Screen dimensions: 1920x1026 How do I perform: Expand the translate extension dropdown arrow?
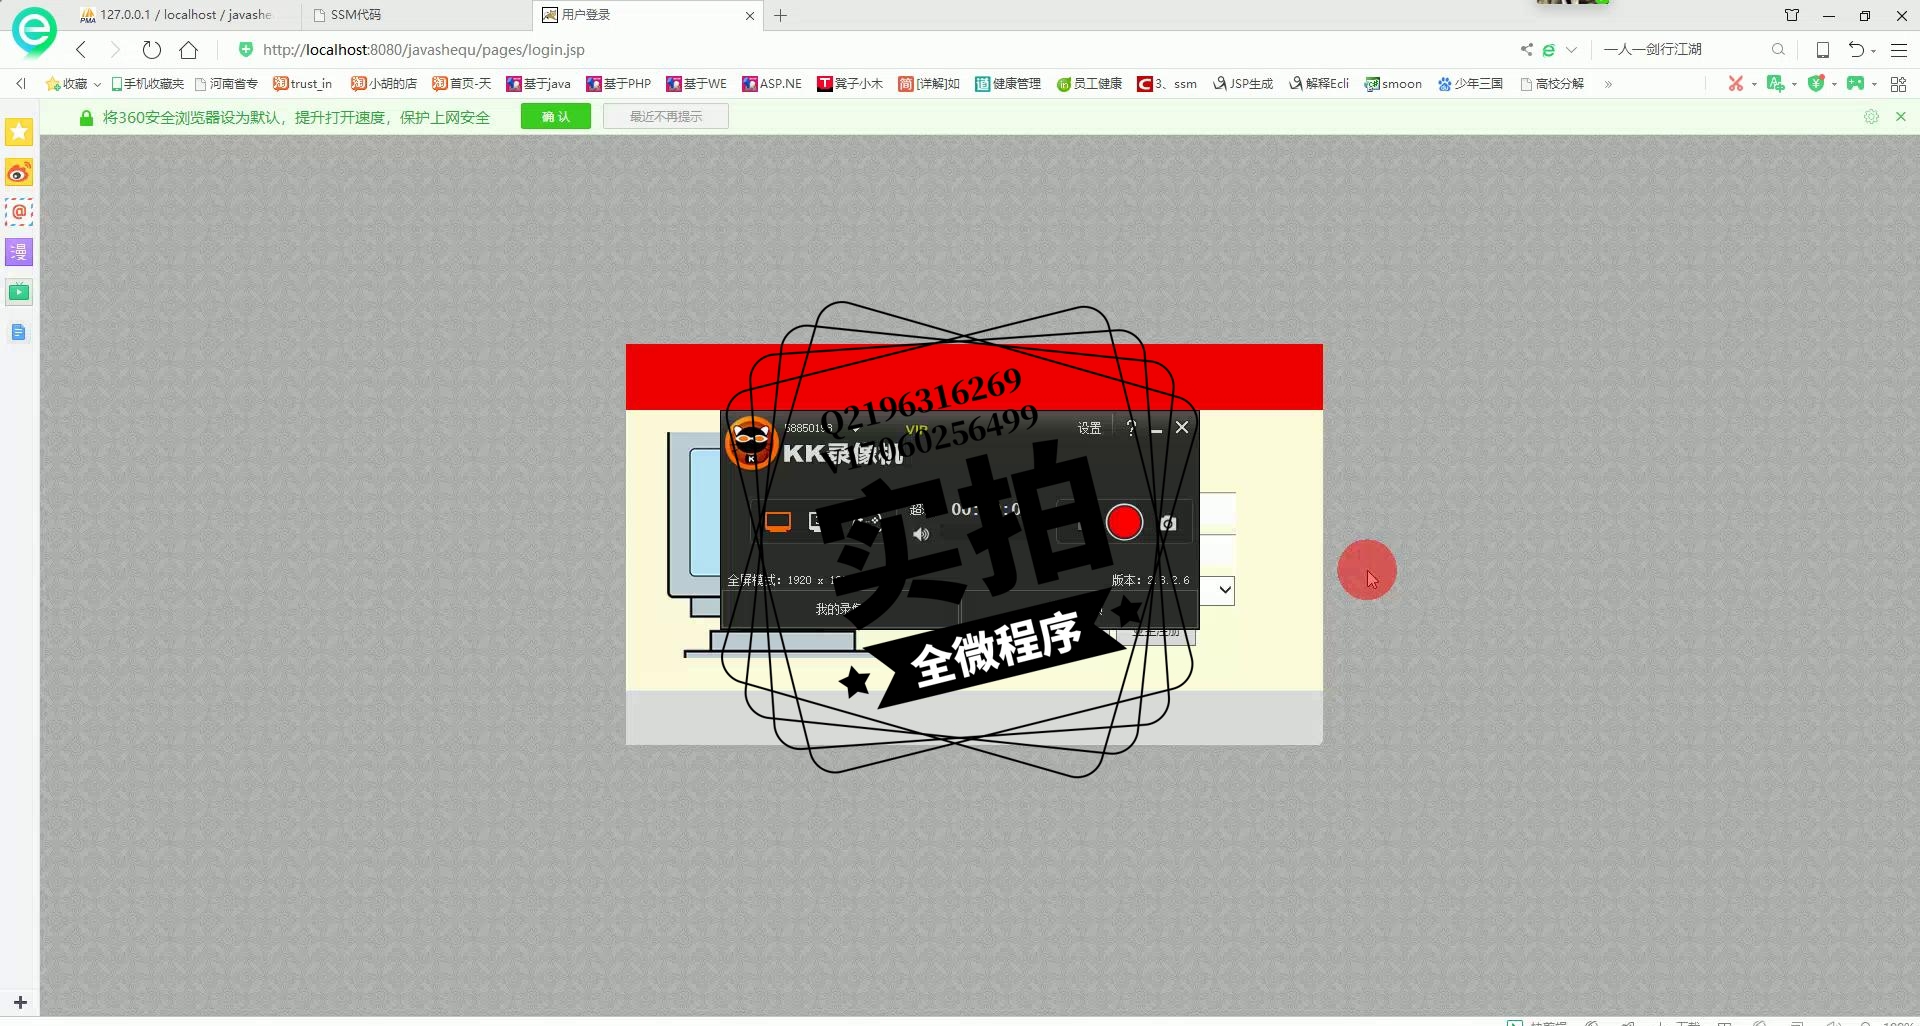coord(1794,84)
